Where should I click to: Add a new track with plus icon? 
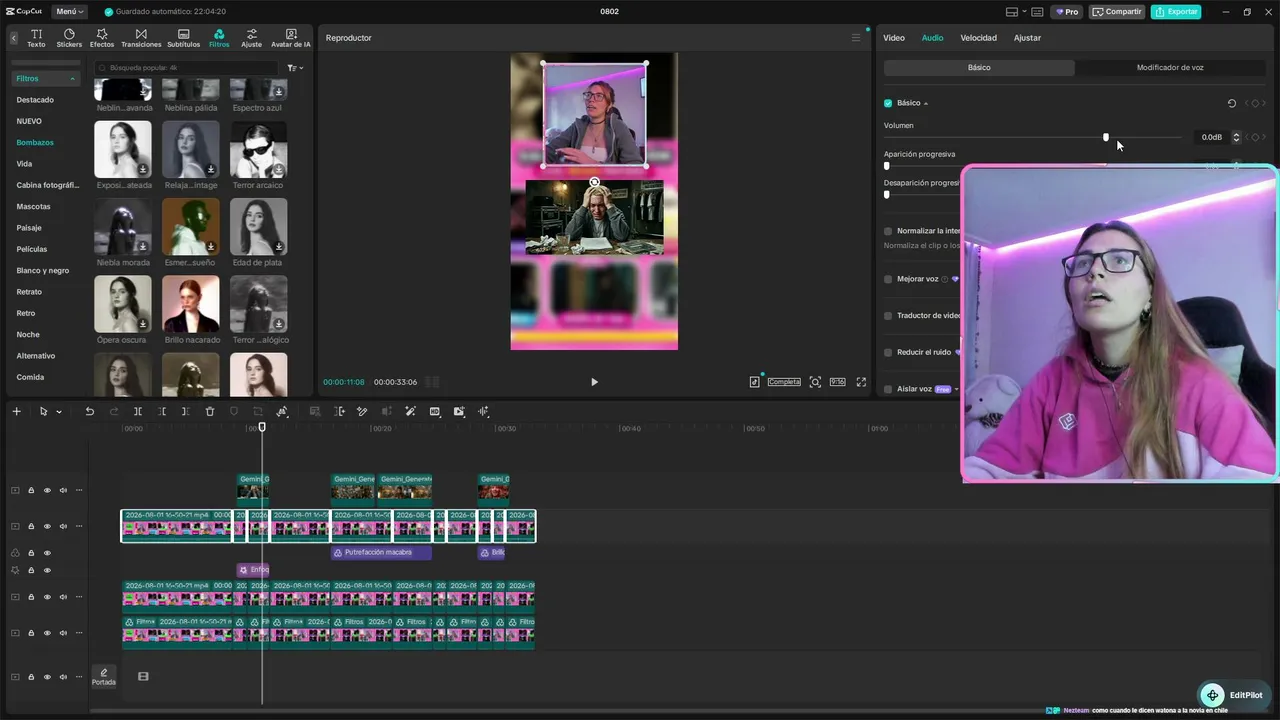coord(16,411)
